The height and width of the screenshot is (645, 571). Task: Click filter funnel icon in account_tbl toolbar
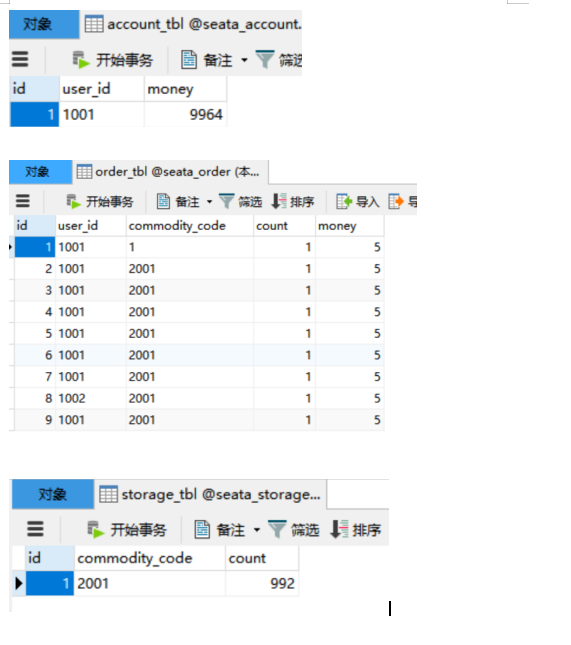(x=265, y=59)
